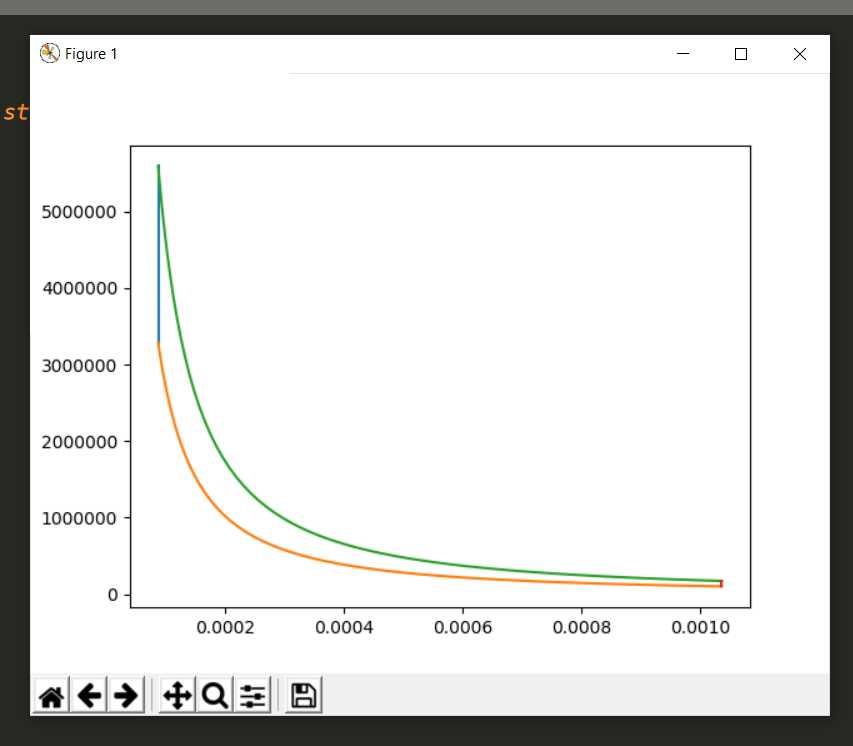Click the matplotlib logo in the title bar
The image size is (853, 746).
click(49, 54)
